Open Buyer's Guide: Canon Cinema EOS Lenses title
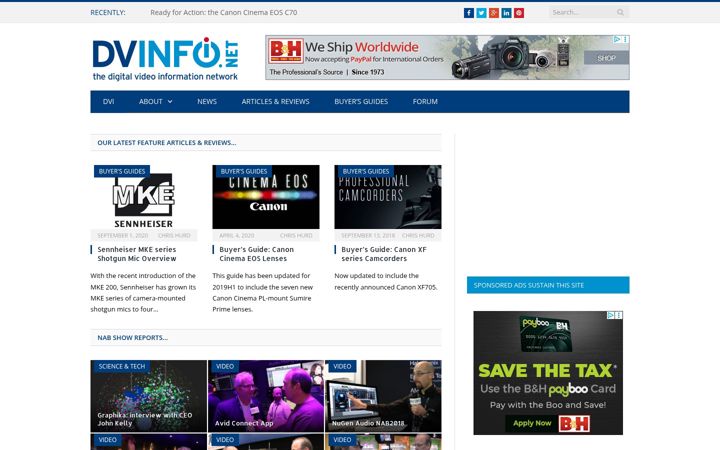Screen dimensions: 720x450 [257, 254]
